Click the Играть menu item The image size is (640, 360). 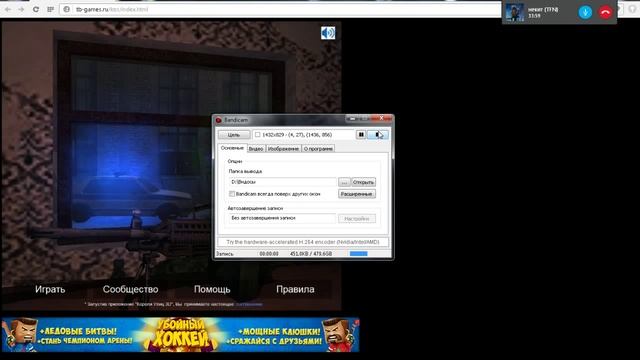pyautogui.click(x=50, y=289)
